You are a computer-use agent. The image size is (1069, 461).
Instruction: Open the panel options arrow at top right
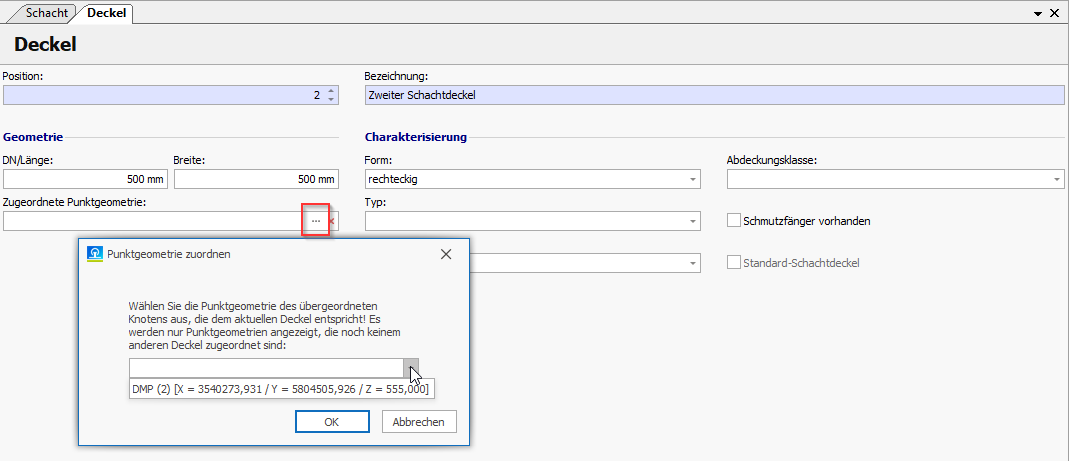tap(1039, 14)
